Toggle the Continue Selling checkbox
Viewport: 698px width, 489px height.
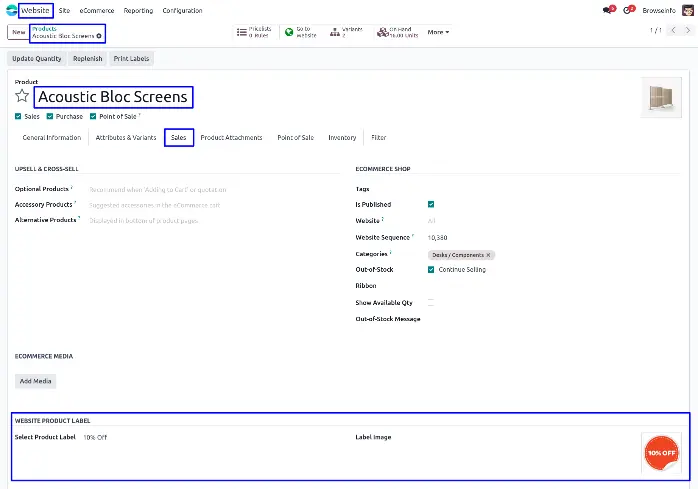[431, 270]
